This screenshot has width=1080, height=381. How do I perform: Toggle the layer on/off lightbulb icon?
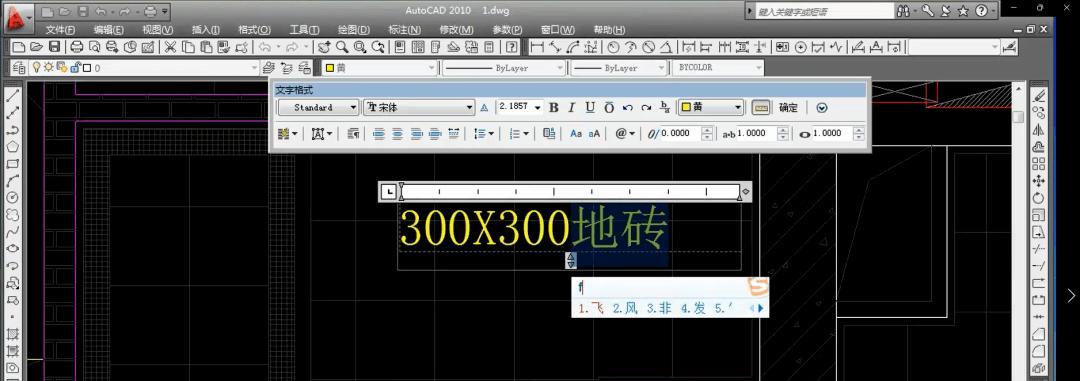(x=37, y=68)
